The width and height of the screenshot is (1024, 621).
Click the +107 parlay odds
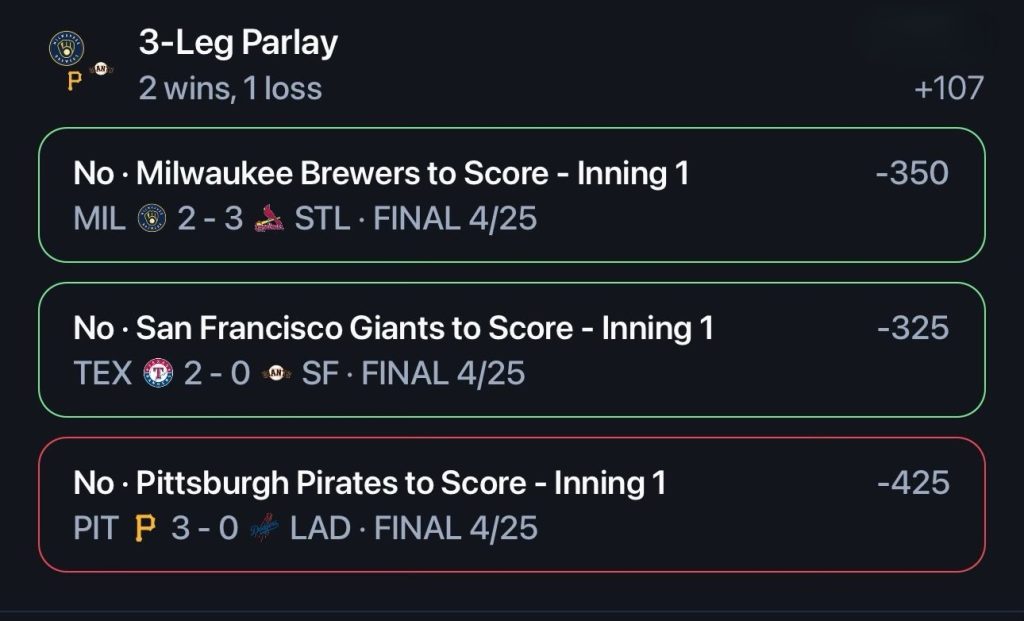pos(949,88)
